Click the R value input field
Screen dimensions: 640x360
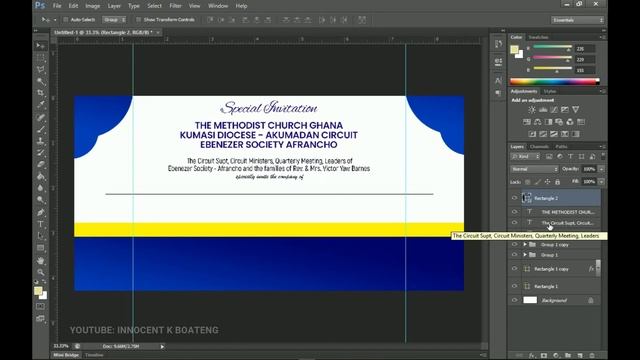coord(584,49)
